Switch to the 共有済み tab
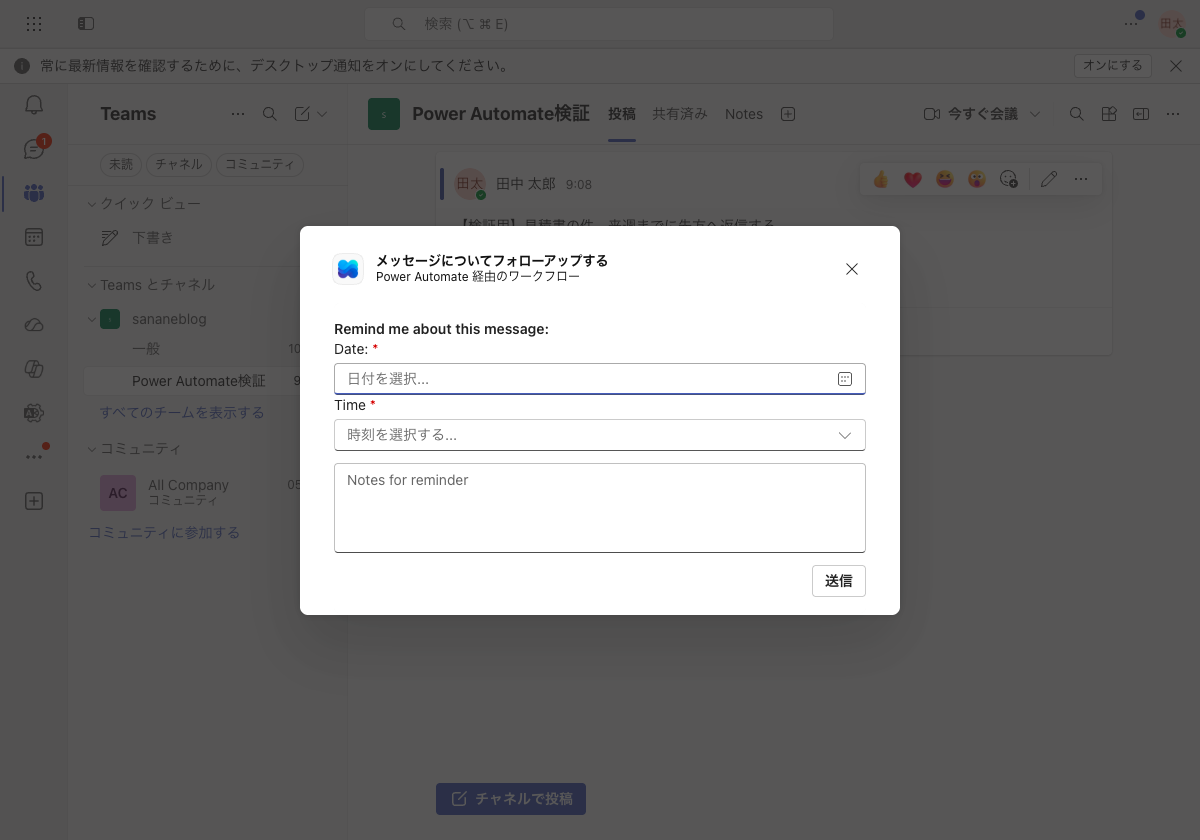 click(x=680, y=114)
